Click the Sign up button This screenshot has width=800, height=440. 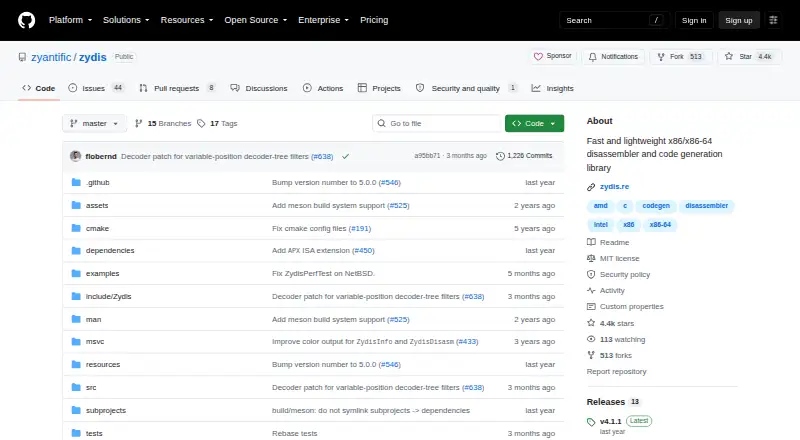[739, 20]
